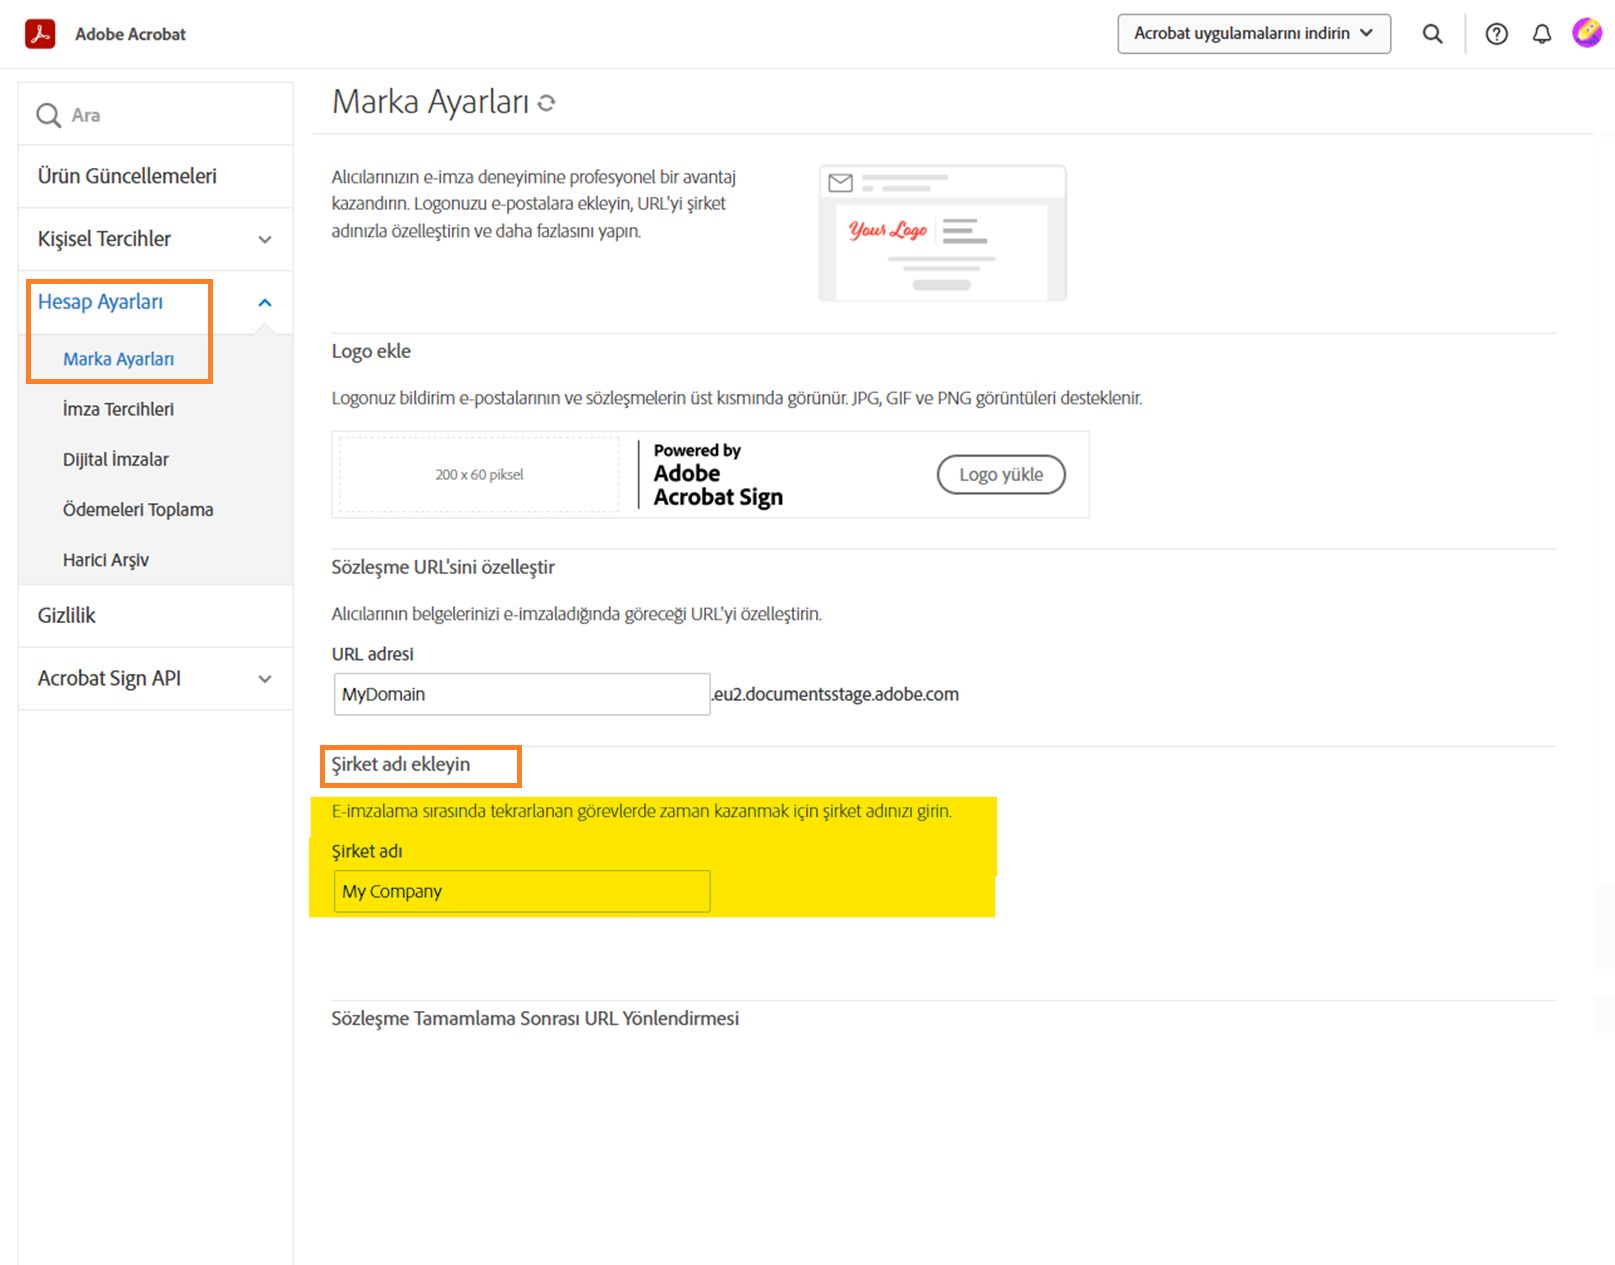View notifications bell icon
This screenshot has height=1265, width=1615.
1542,34
